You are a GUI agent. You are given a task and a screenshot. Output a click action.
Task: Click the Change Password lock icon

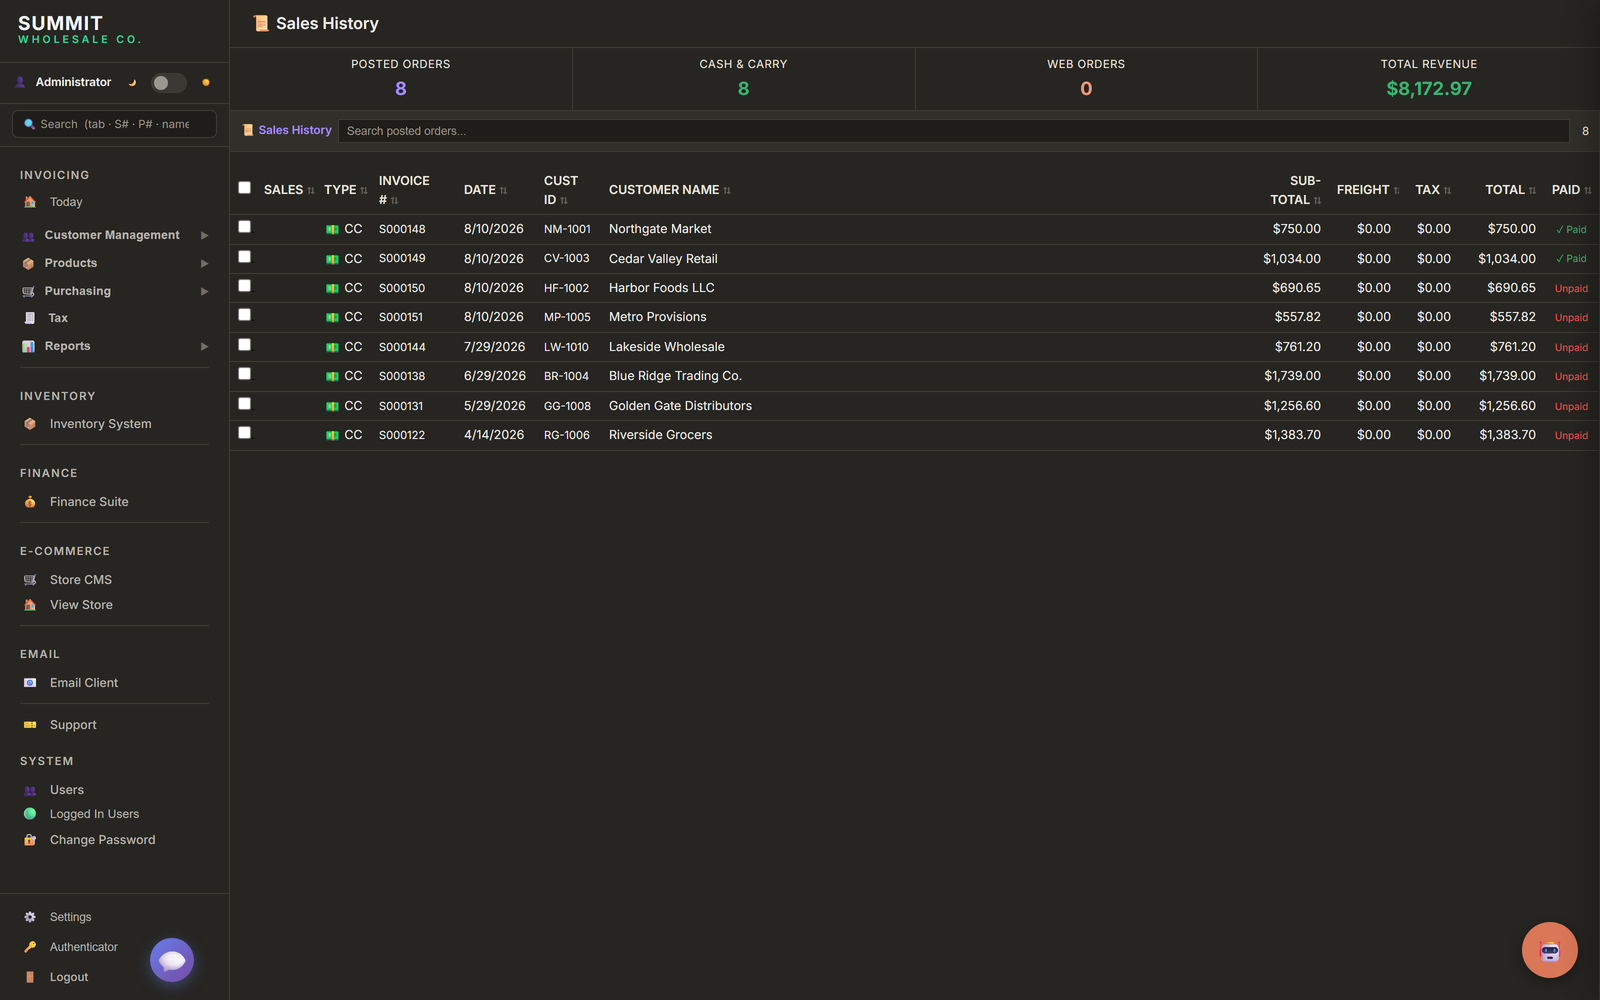point(30,840)
